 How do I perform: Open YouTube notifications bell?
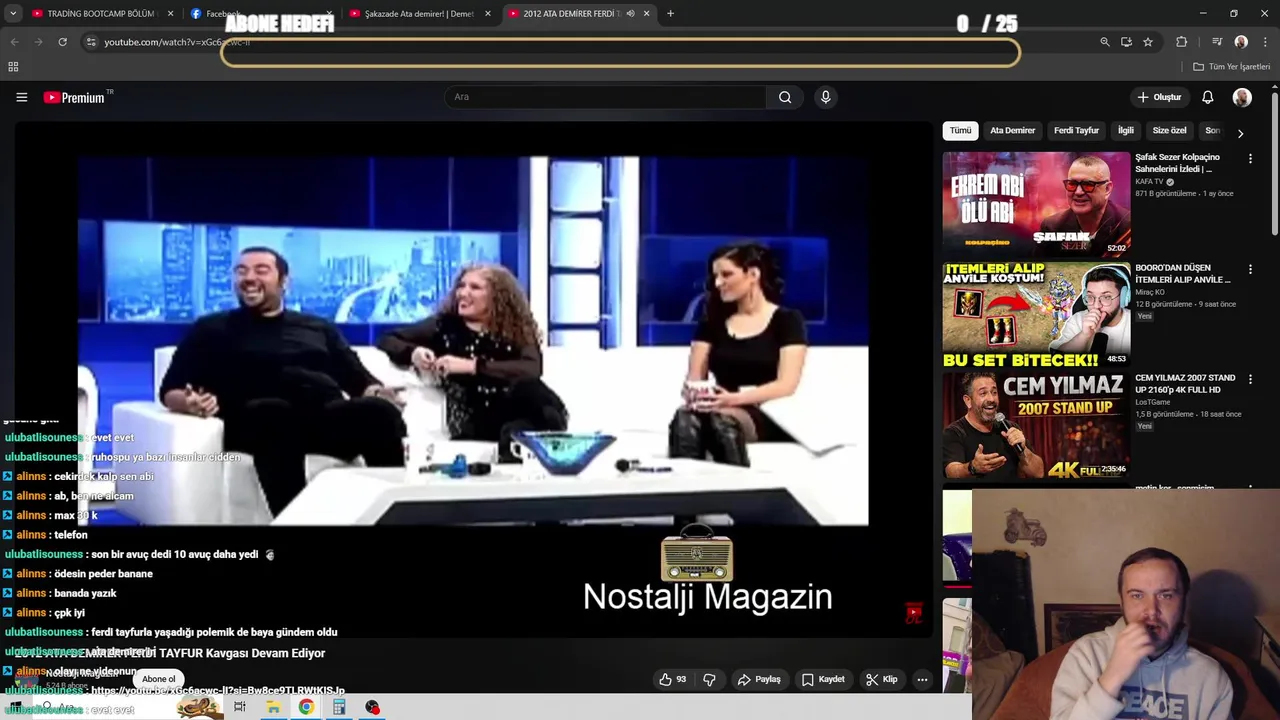1208,97
